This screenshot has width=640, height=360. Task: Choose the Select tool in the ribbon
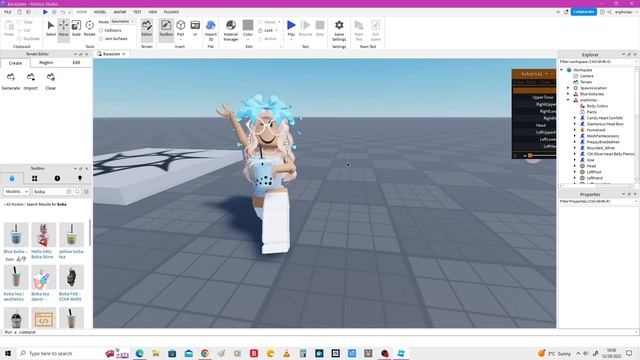point(51,28)
